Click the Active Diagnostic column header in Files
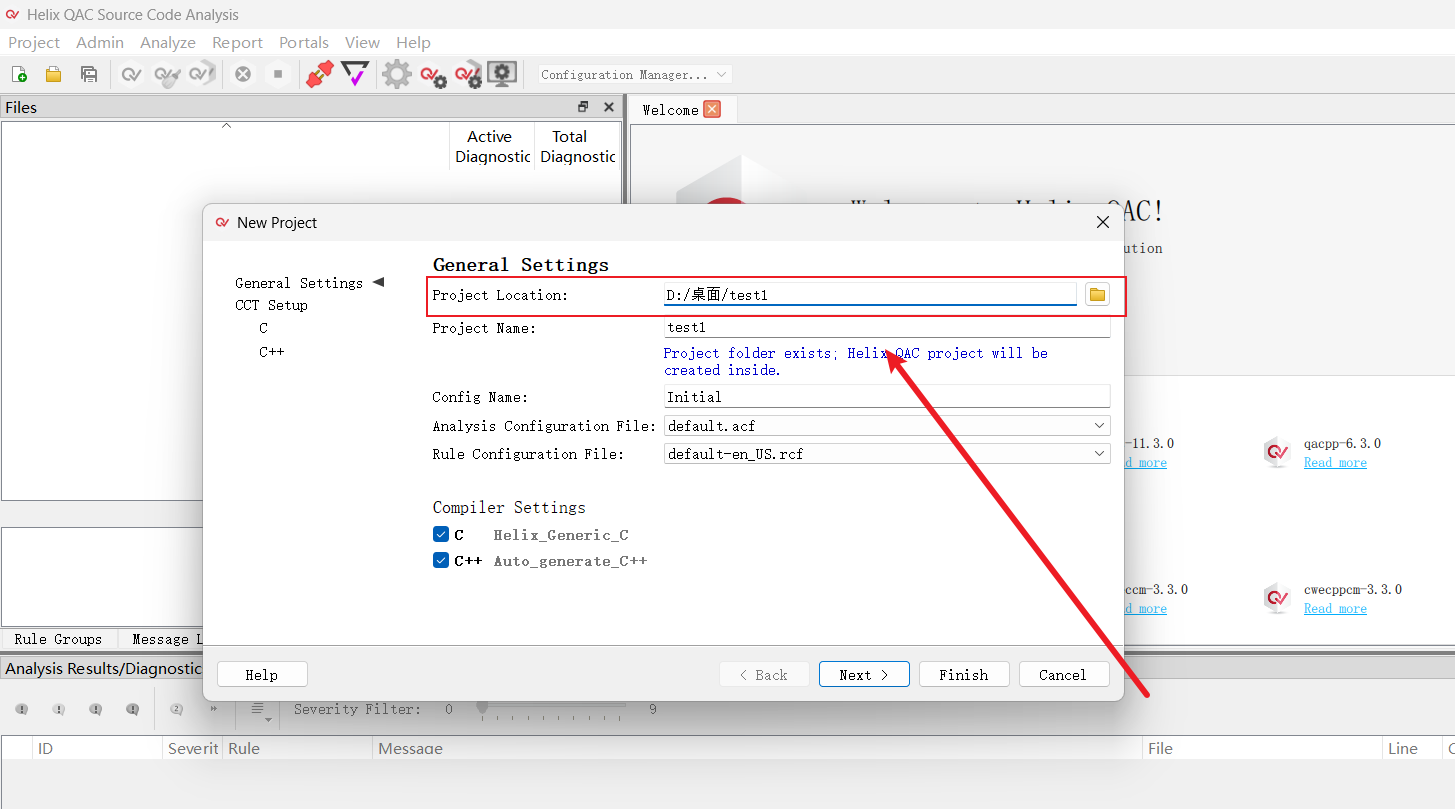The width and height of the screenshot is (1455, 809). [x=492, y=146]
